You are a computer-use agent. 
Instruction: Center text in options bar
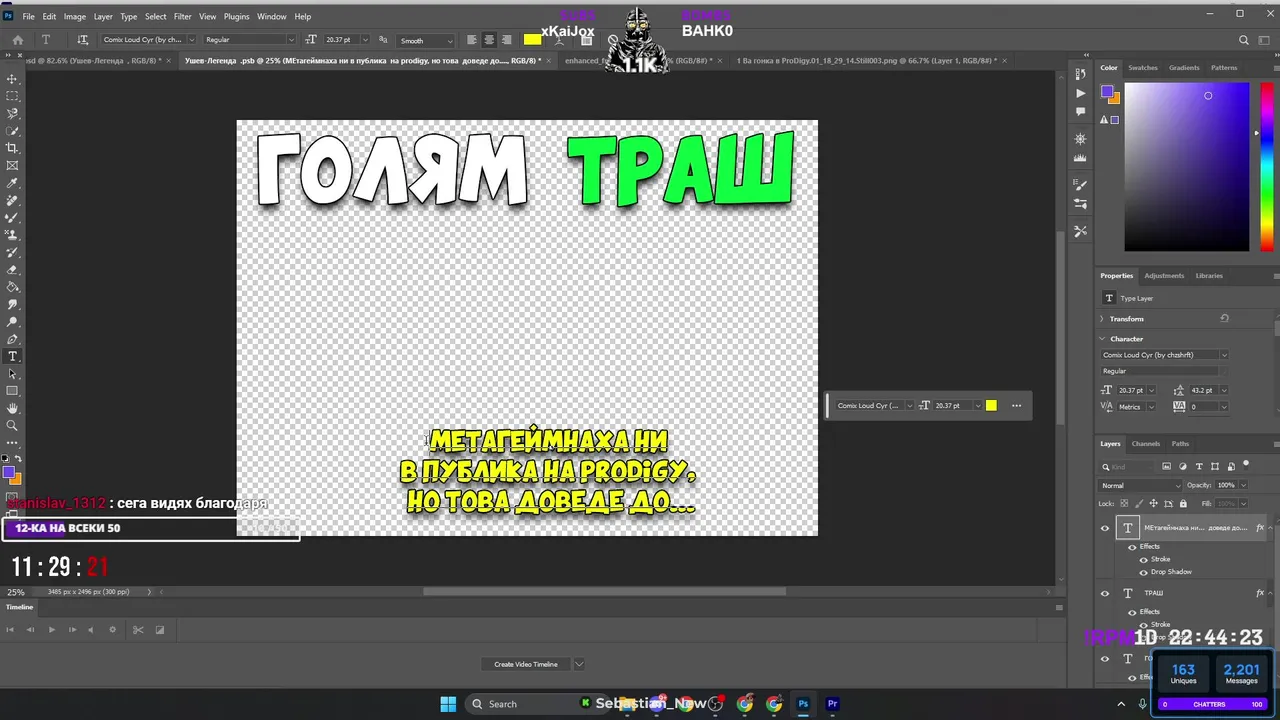[489, 40]
